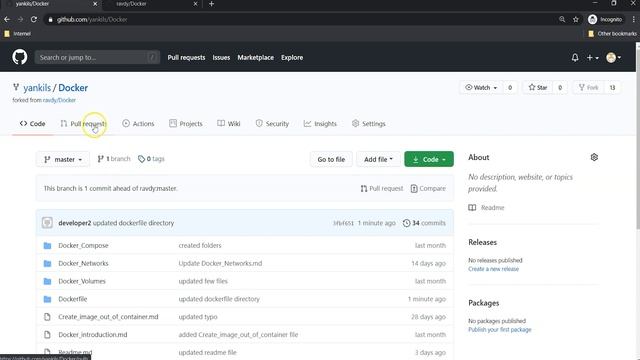
Task: Open the Update Docker_Networks.md commit message
Action: pos(220,263)
